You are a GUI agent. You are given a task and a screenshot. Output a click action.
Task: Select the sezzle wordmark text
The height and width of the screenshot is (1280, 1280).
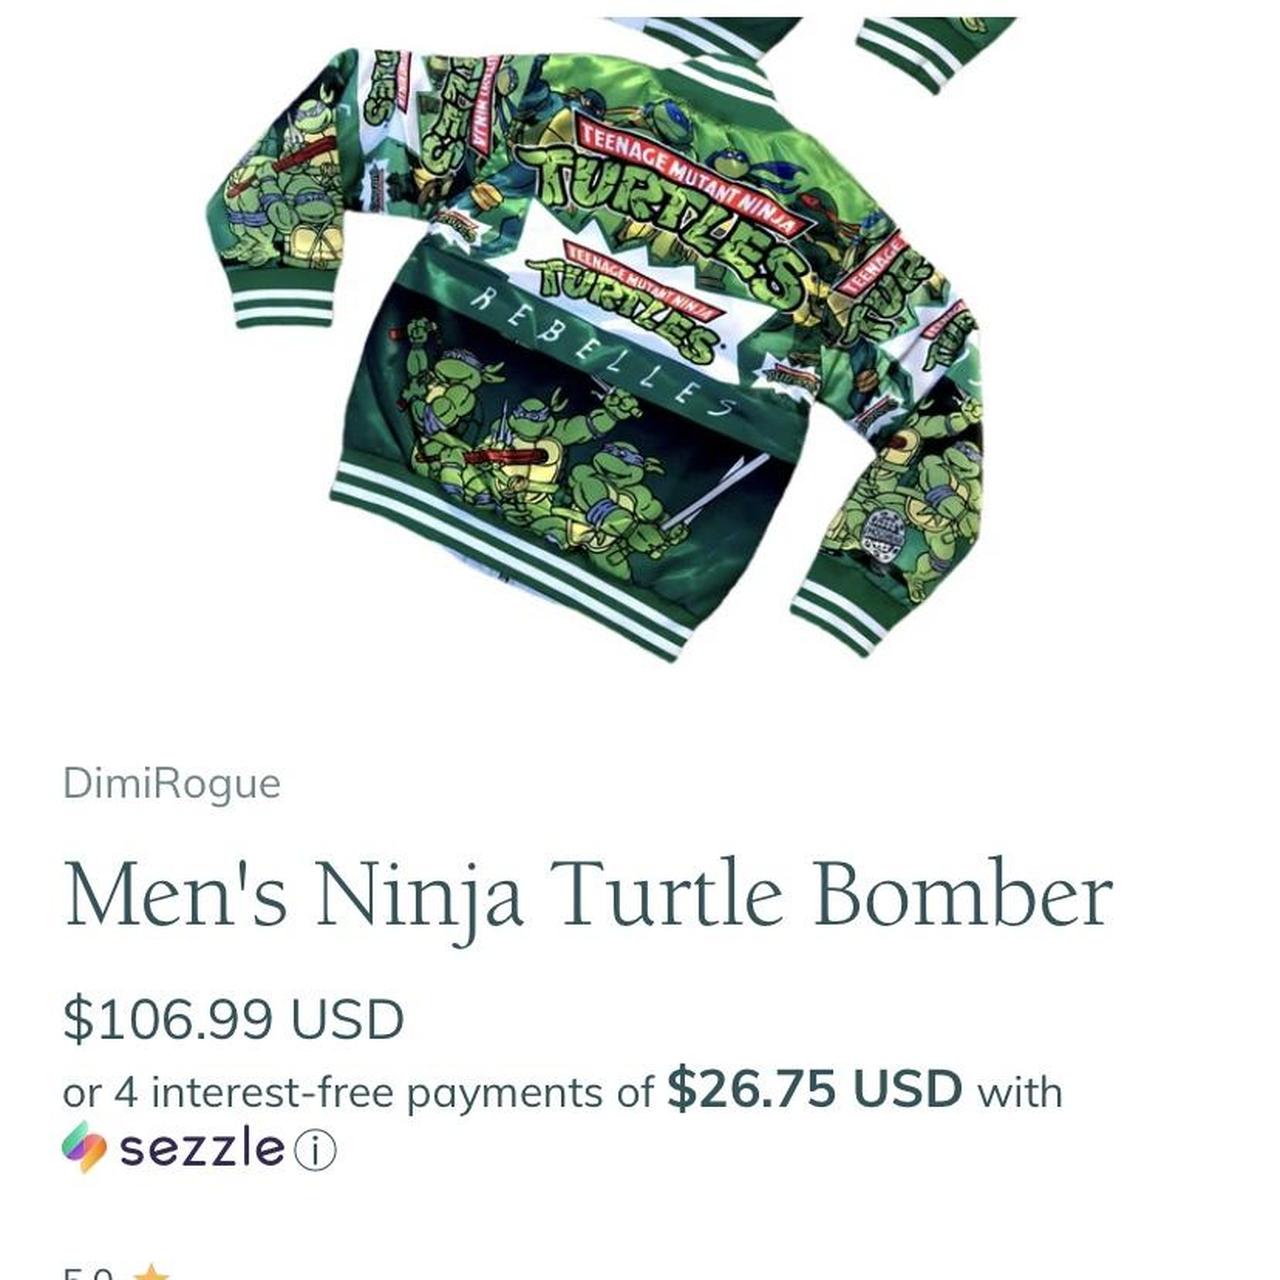click(x=202, y=1148)
